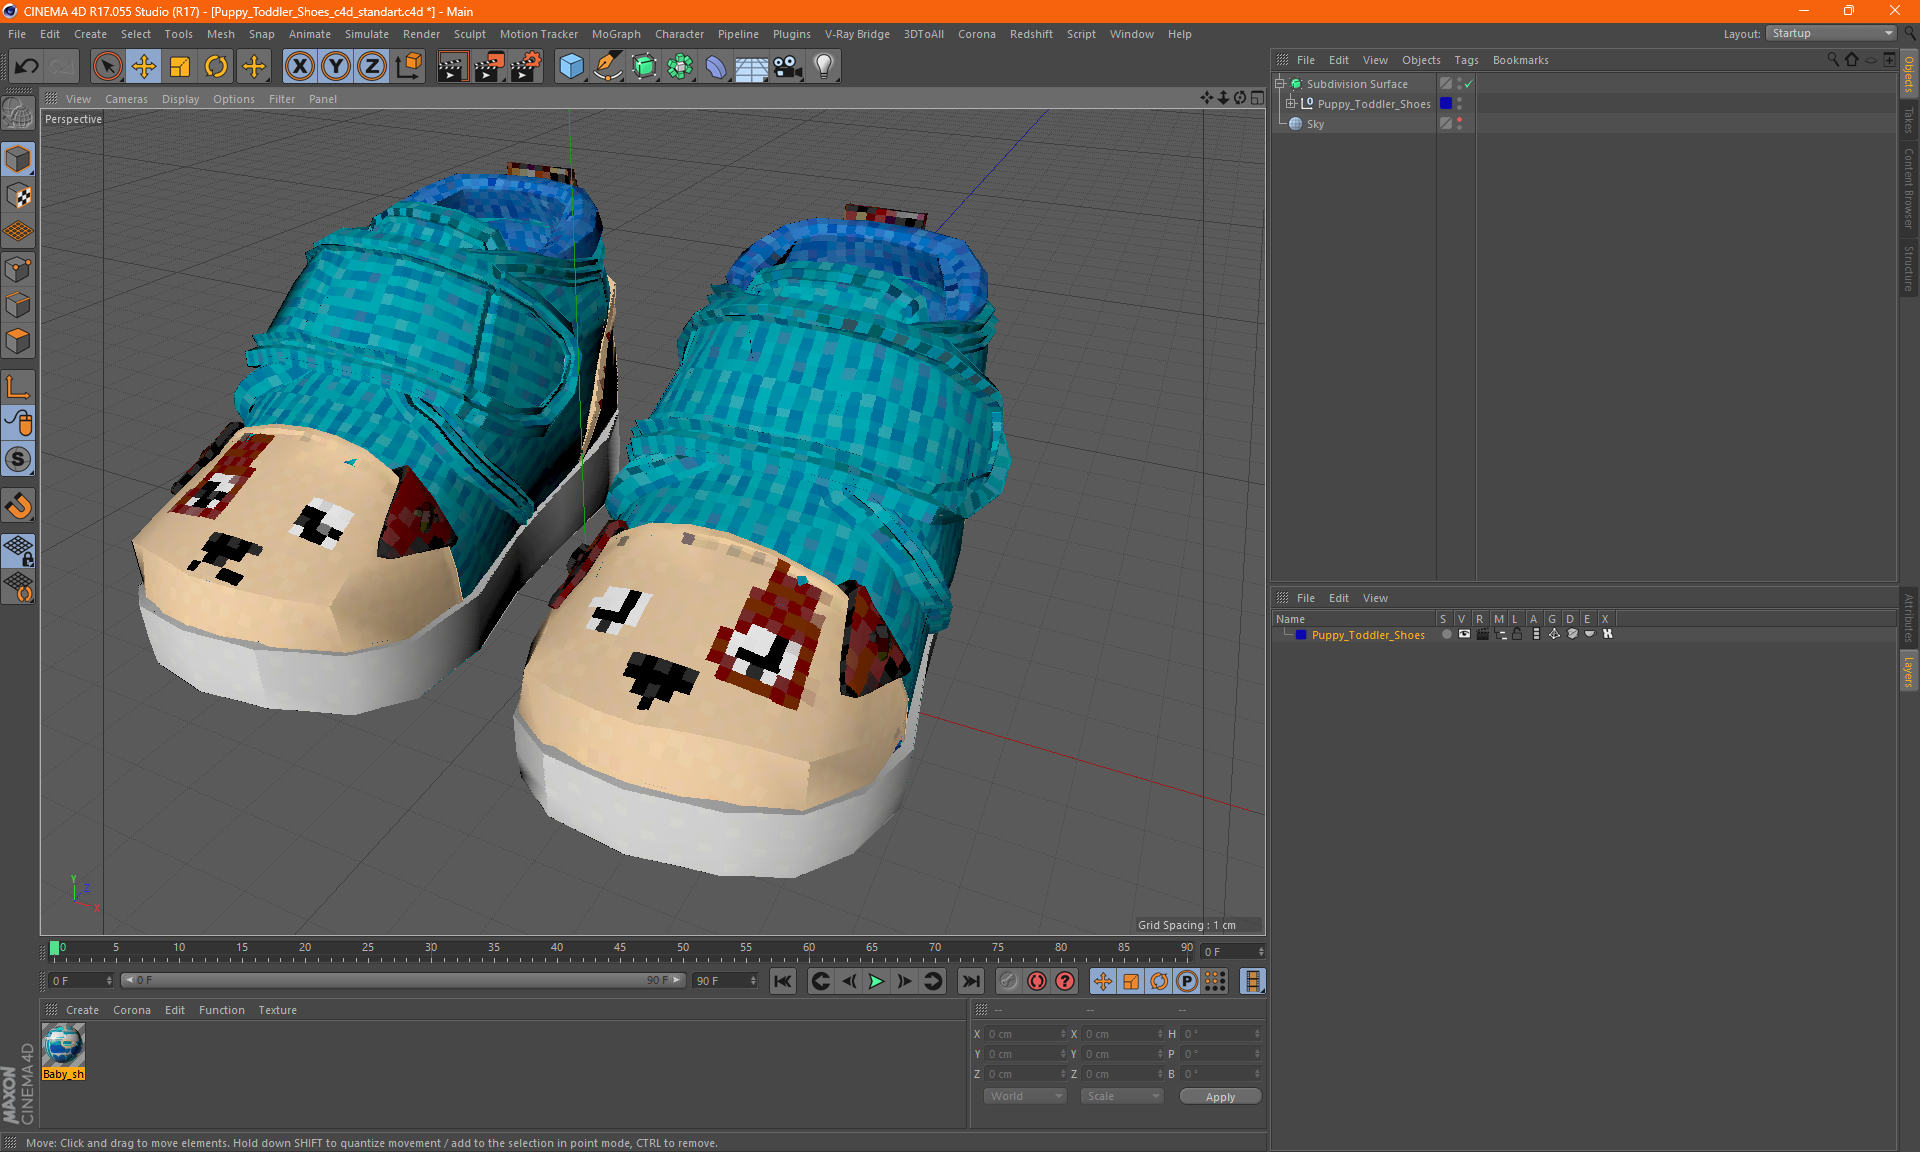Switch to Model mode icon

[x=18, y=160]
